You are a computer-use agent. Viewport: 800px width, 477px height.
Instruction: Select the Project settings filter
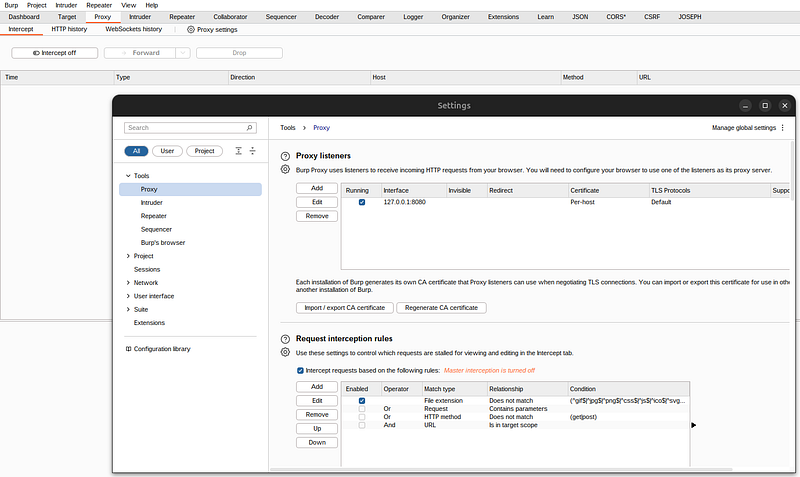pos(205,151)
